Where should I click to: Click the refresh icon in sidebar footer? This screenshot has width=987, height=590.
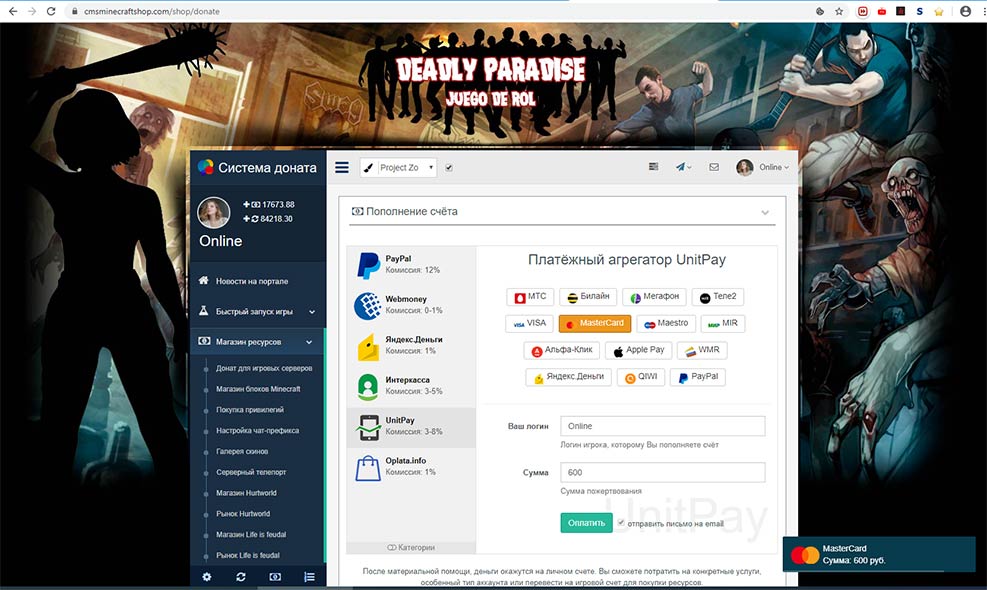click(x=241, y=577)
